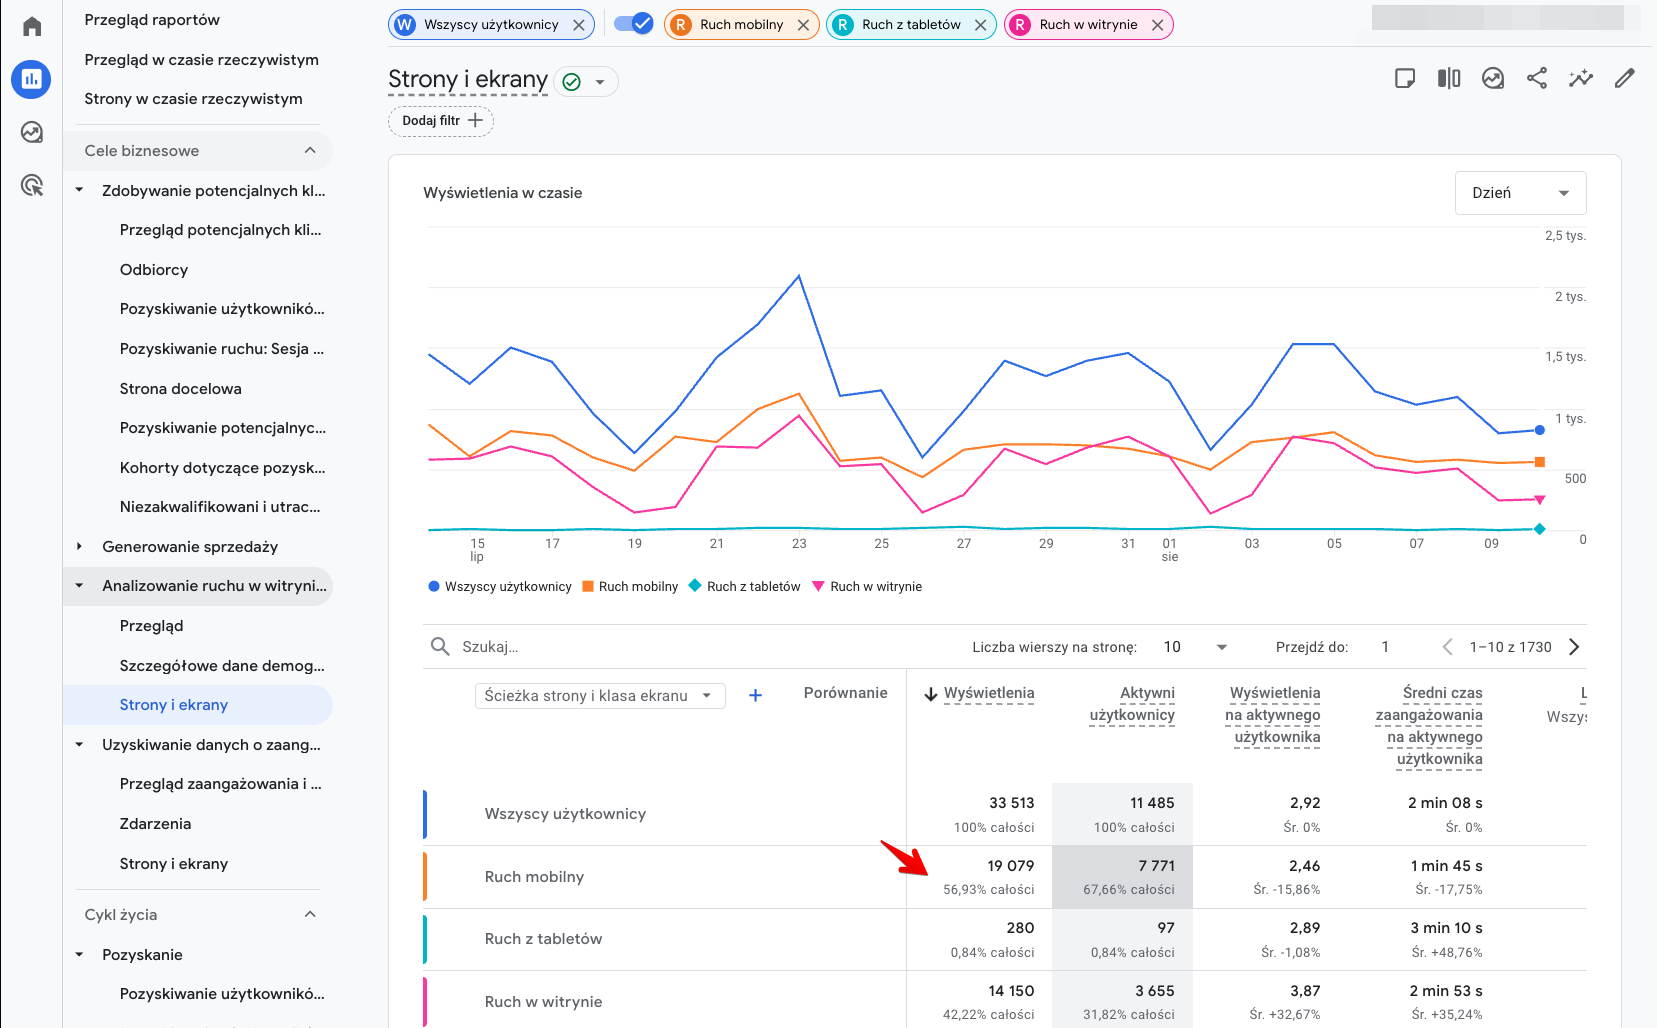The height and width of the screenshot is (1028, 1657).
Task: Open the Insights sparkline icon
Action: tap(1581, 78)
